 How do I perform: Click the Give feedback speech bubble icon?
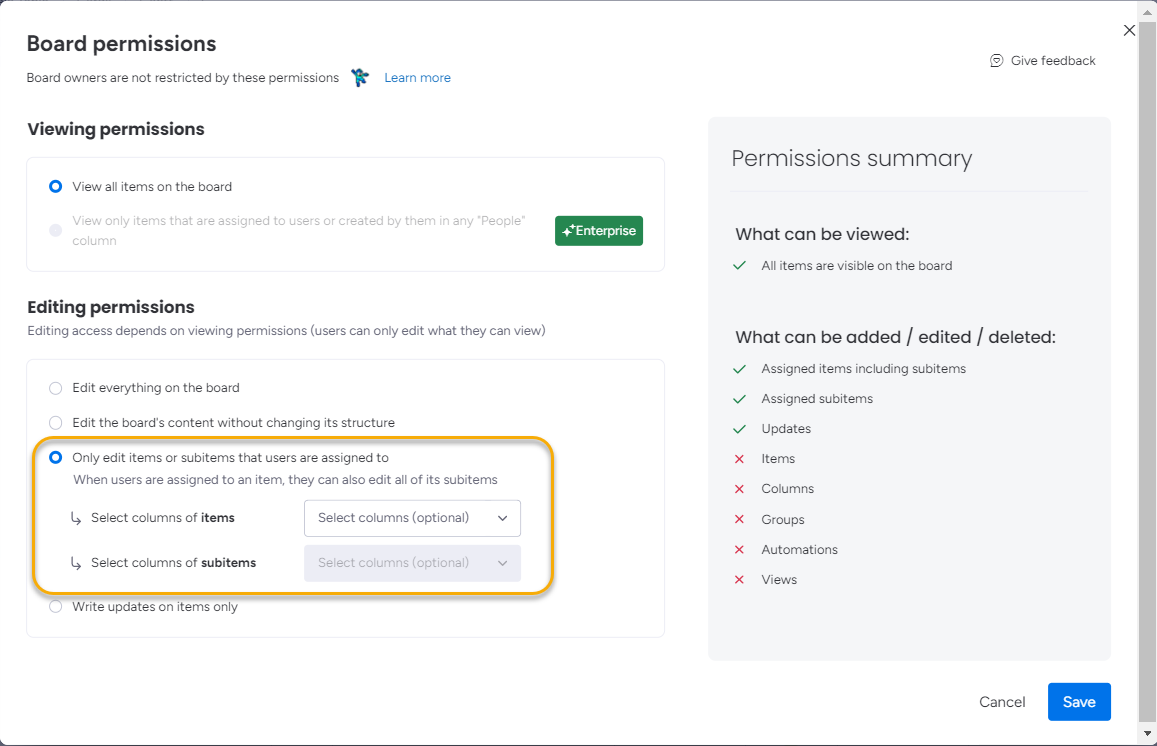996,61
